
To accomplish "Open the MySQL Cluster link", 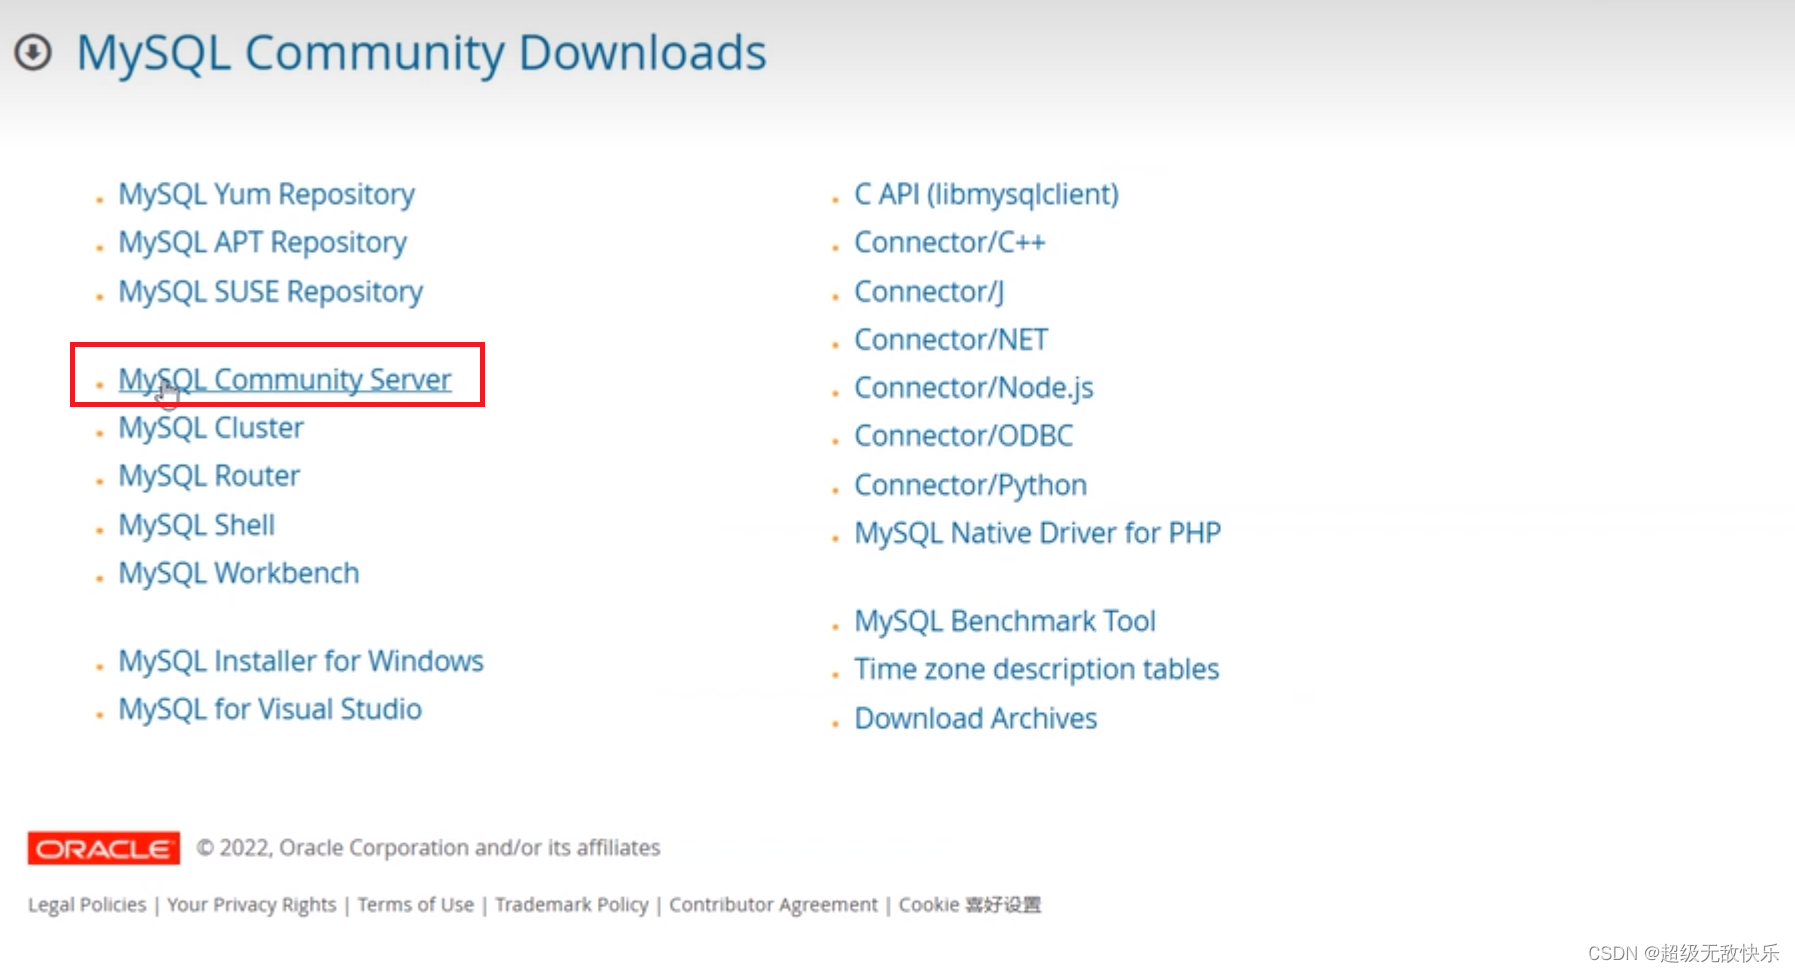I will click(210, 428).
